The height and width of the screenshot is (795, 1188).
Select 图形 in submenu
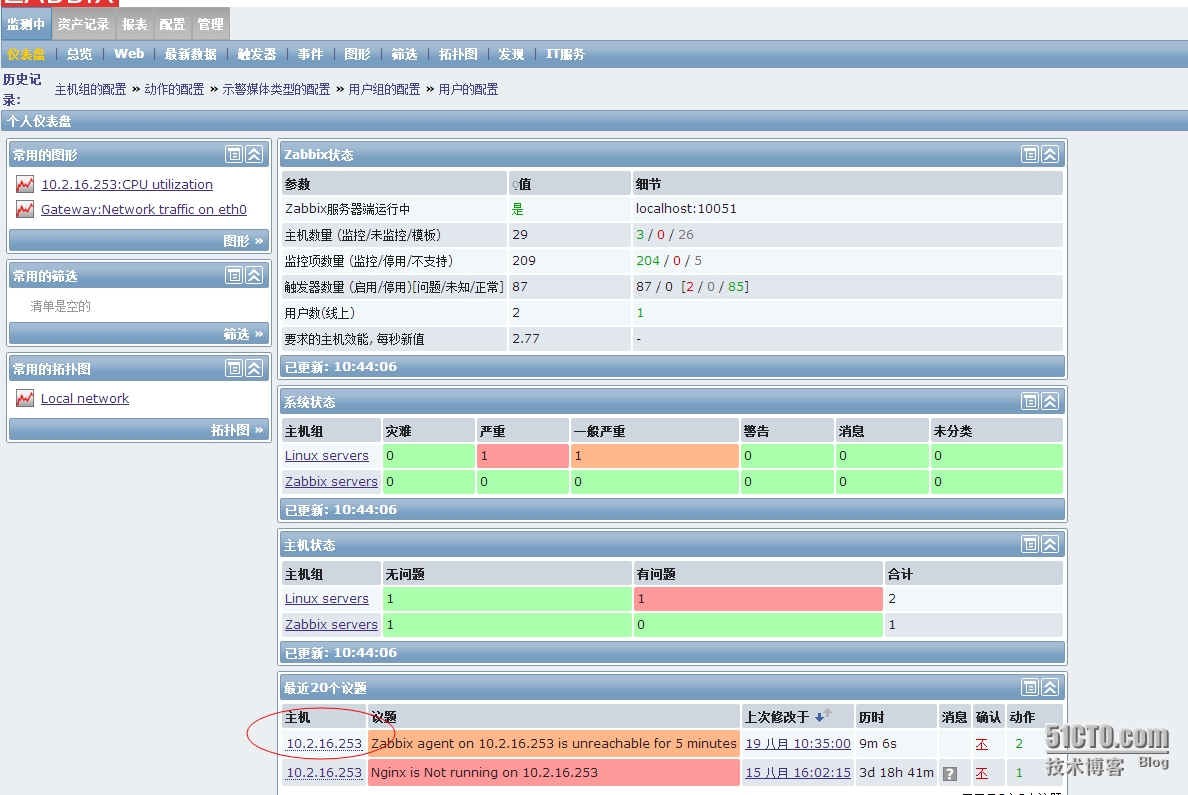click(357, 54)
